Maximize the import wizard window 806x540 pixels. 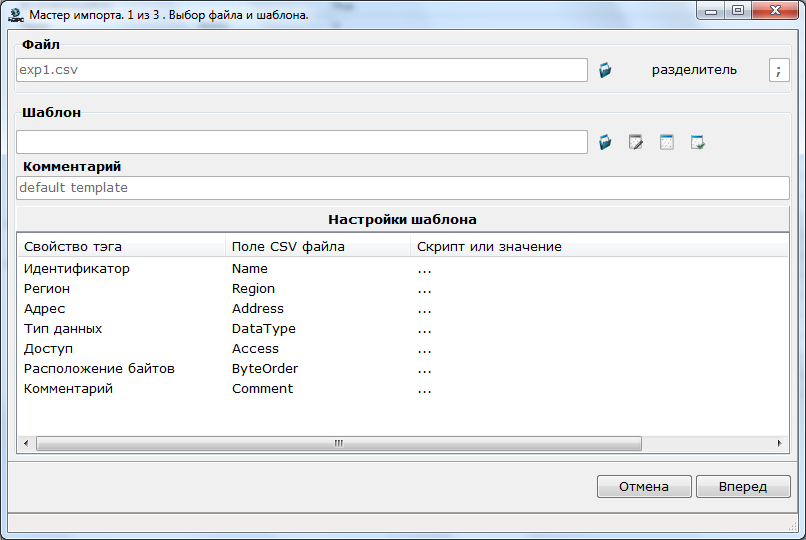(x=738, y=11)
